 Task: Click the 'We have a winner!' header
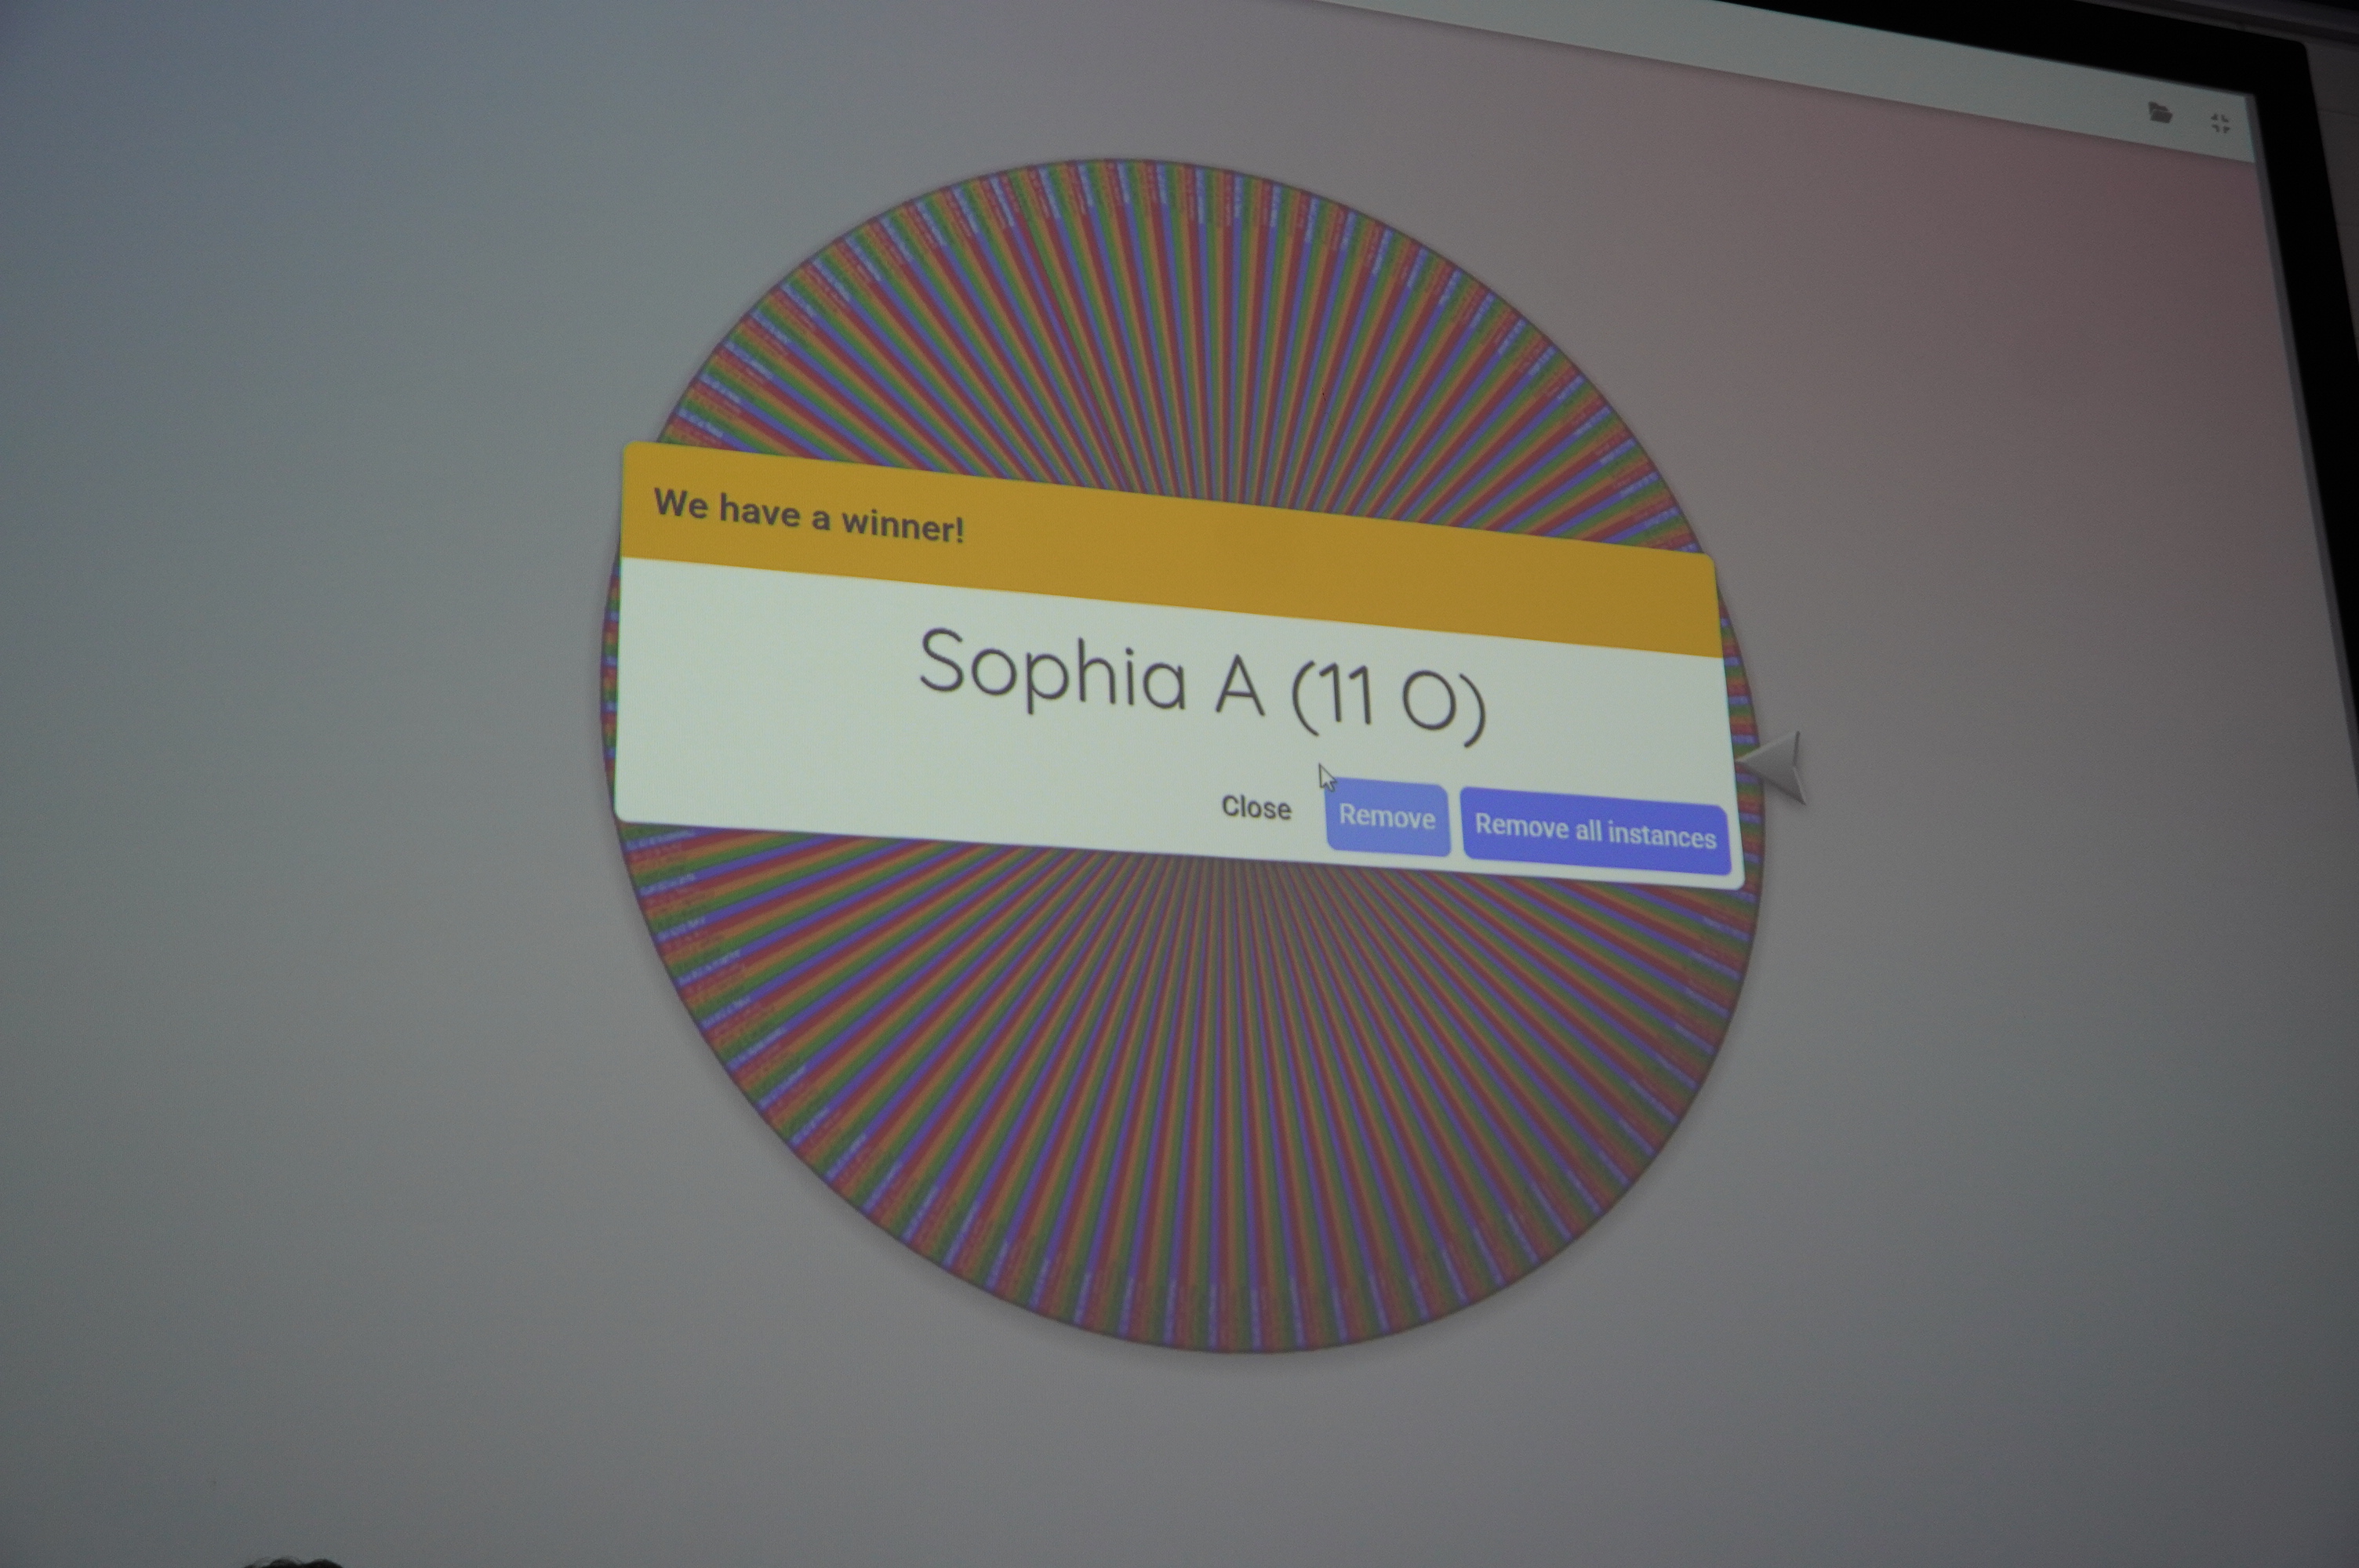pos(808,516)
